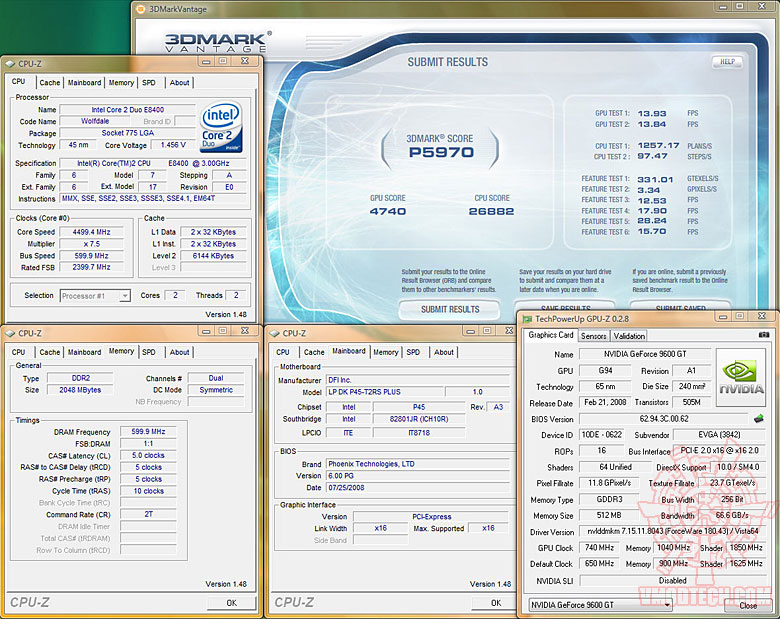Screen dimensions: 780x619
Task: Click the NVIDIA logo in GPU-Z
Action: [x=741, y=377]
